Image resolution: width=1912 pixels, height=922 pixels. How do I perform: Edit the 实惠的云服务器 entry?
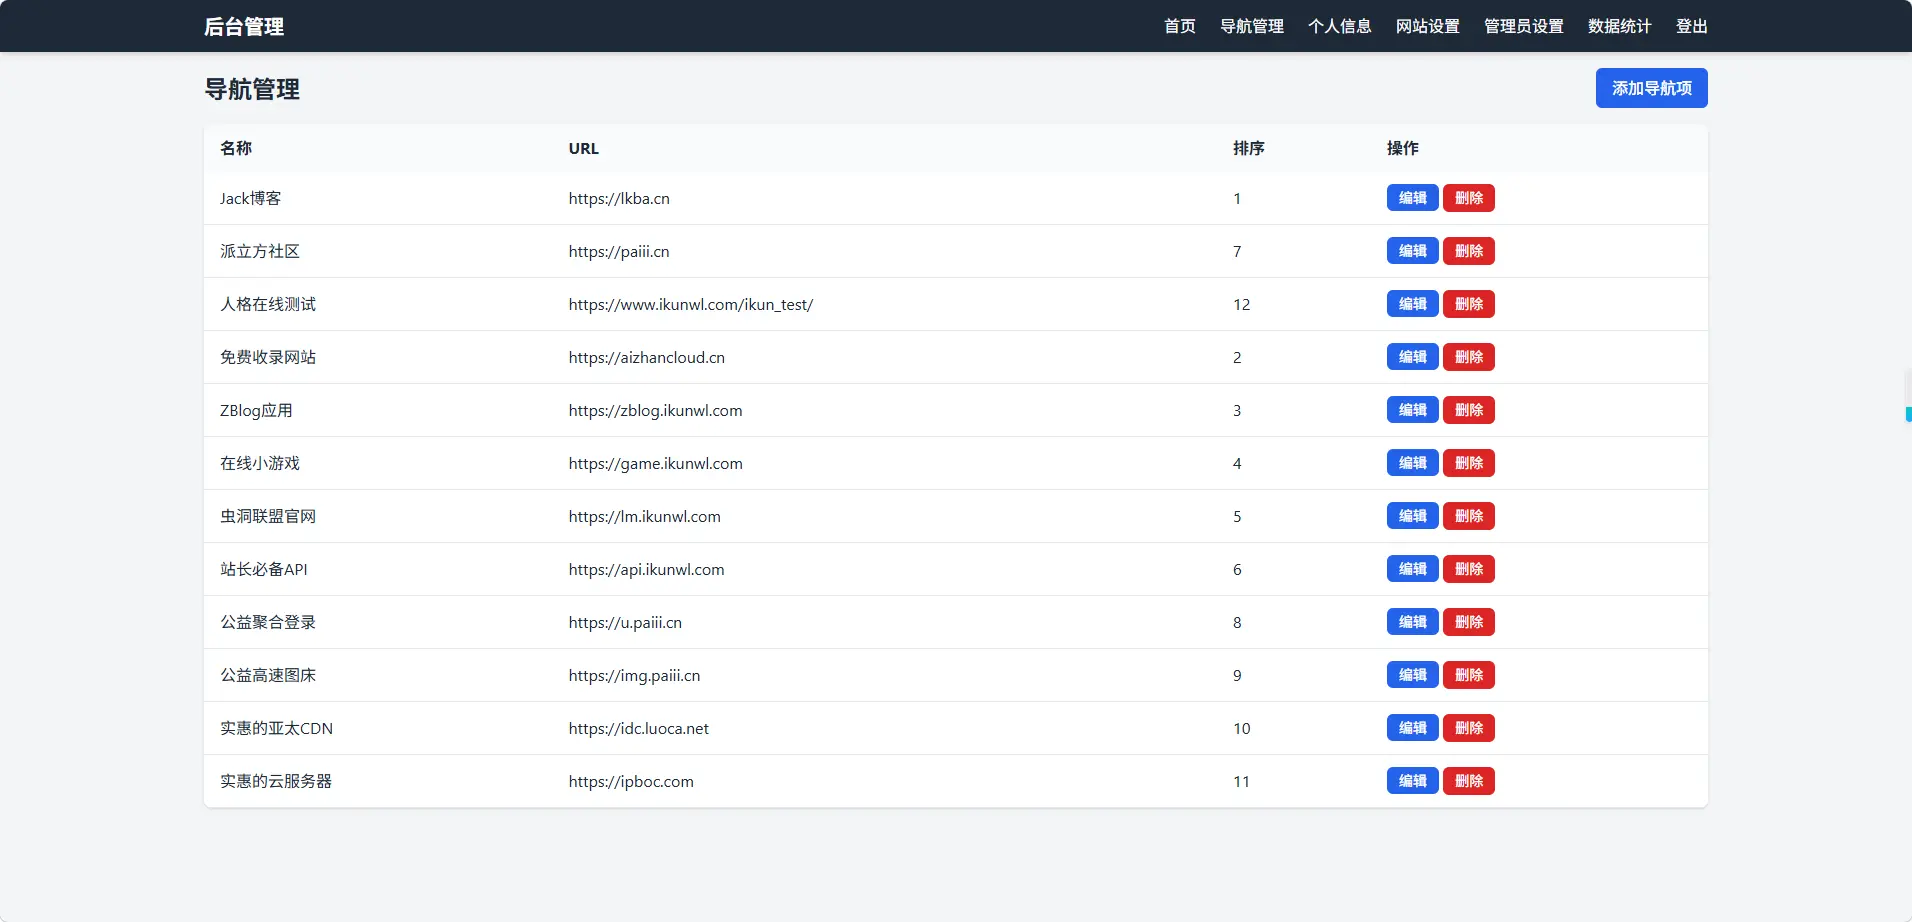(1412, 781)
